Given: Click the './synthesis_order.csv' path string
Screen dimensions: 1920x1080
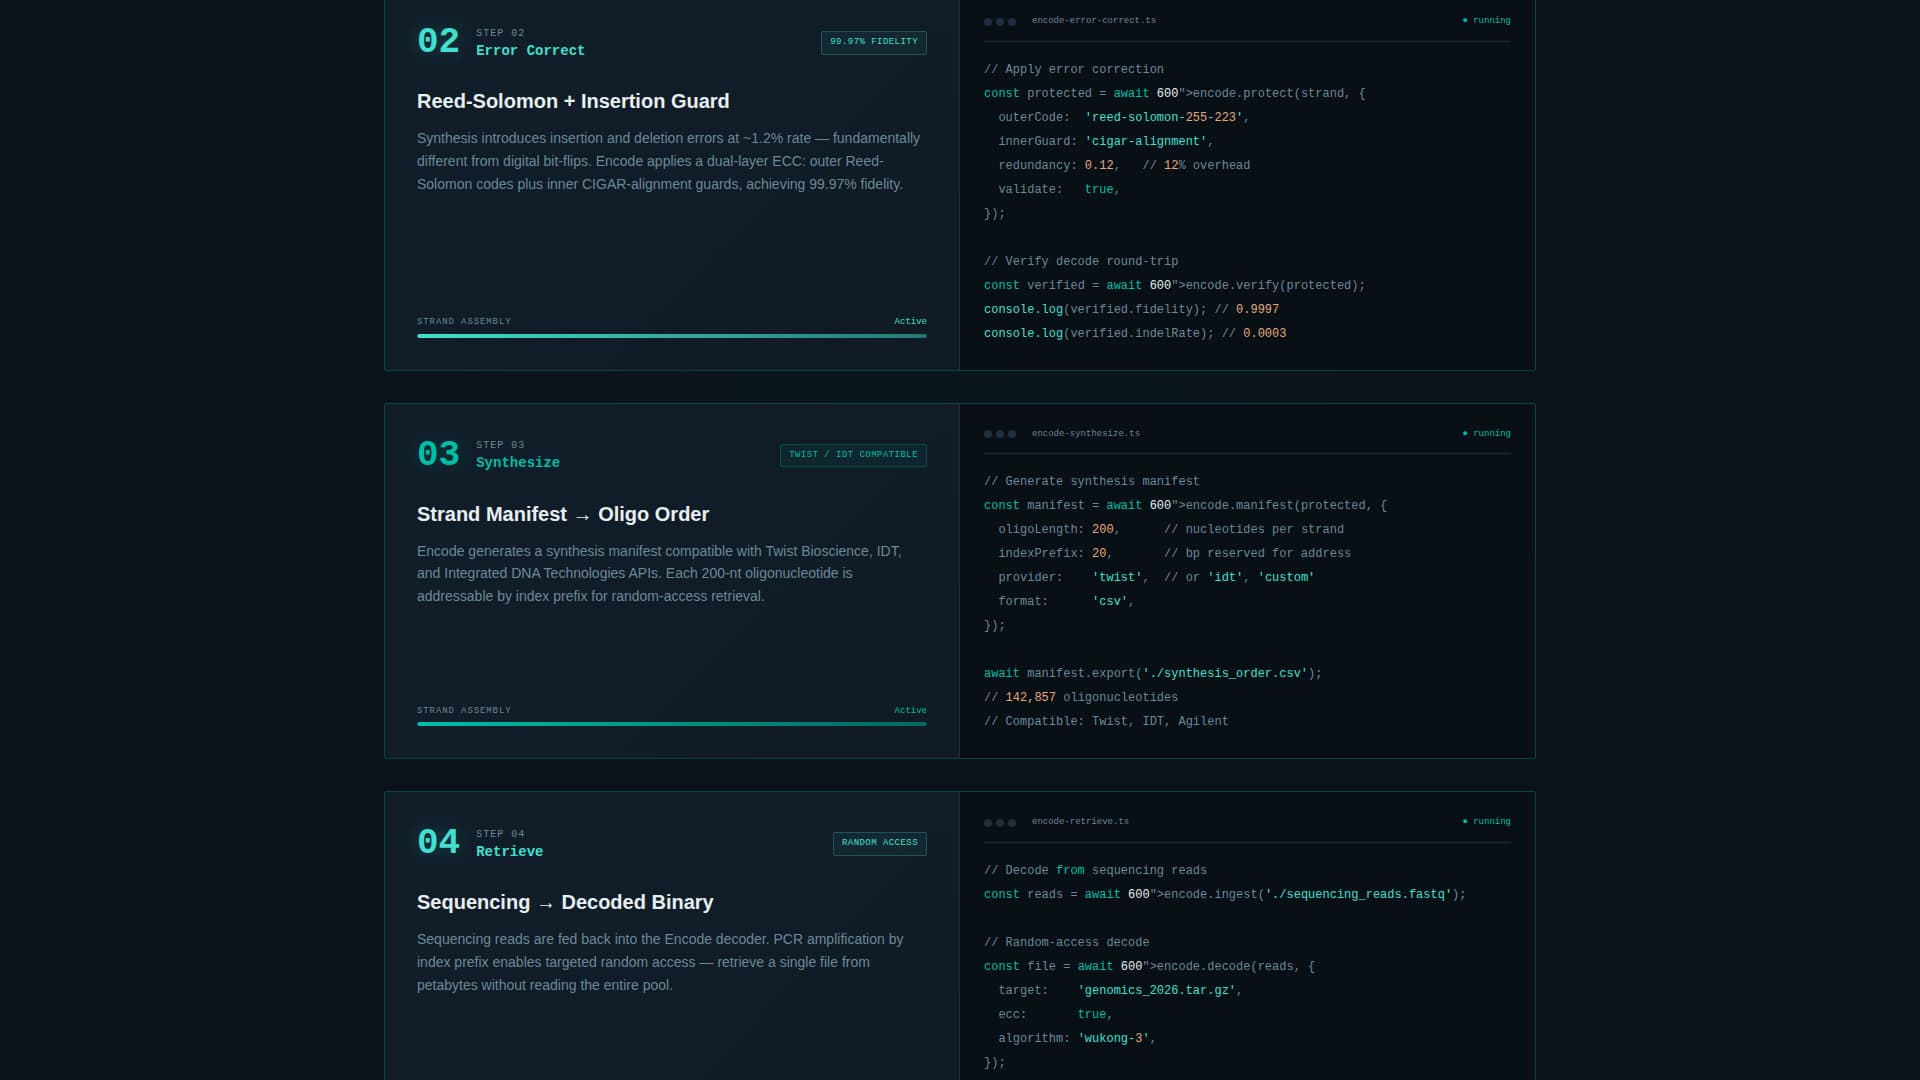Looking at the screenshot, I should [x=1225, y=673].
